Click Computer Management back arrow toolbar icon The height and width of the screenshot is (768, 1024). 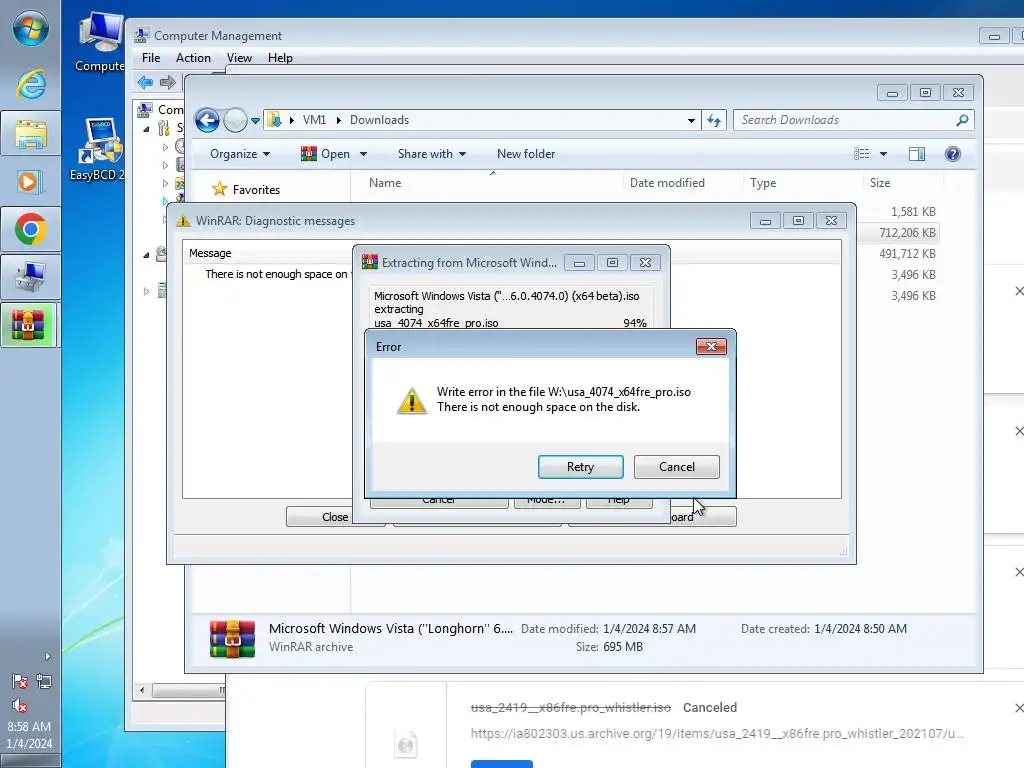point(145,82)
